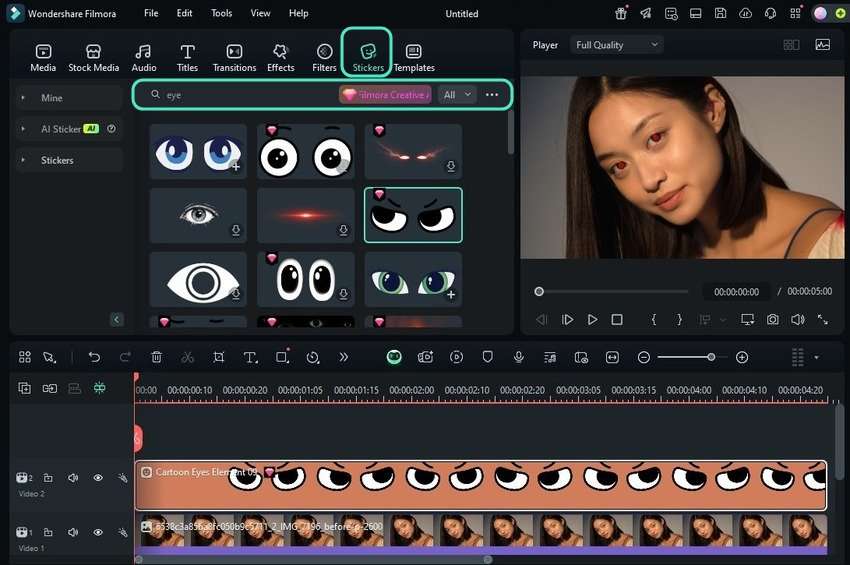Play frame by frame forward
The width and height of the screenshot is (850, 565).
point(567,319)
